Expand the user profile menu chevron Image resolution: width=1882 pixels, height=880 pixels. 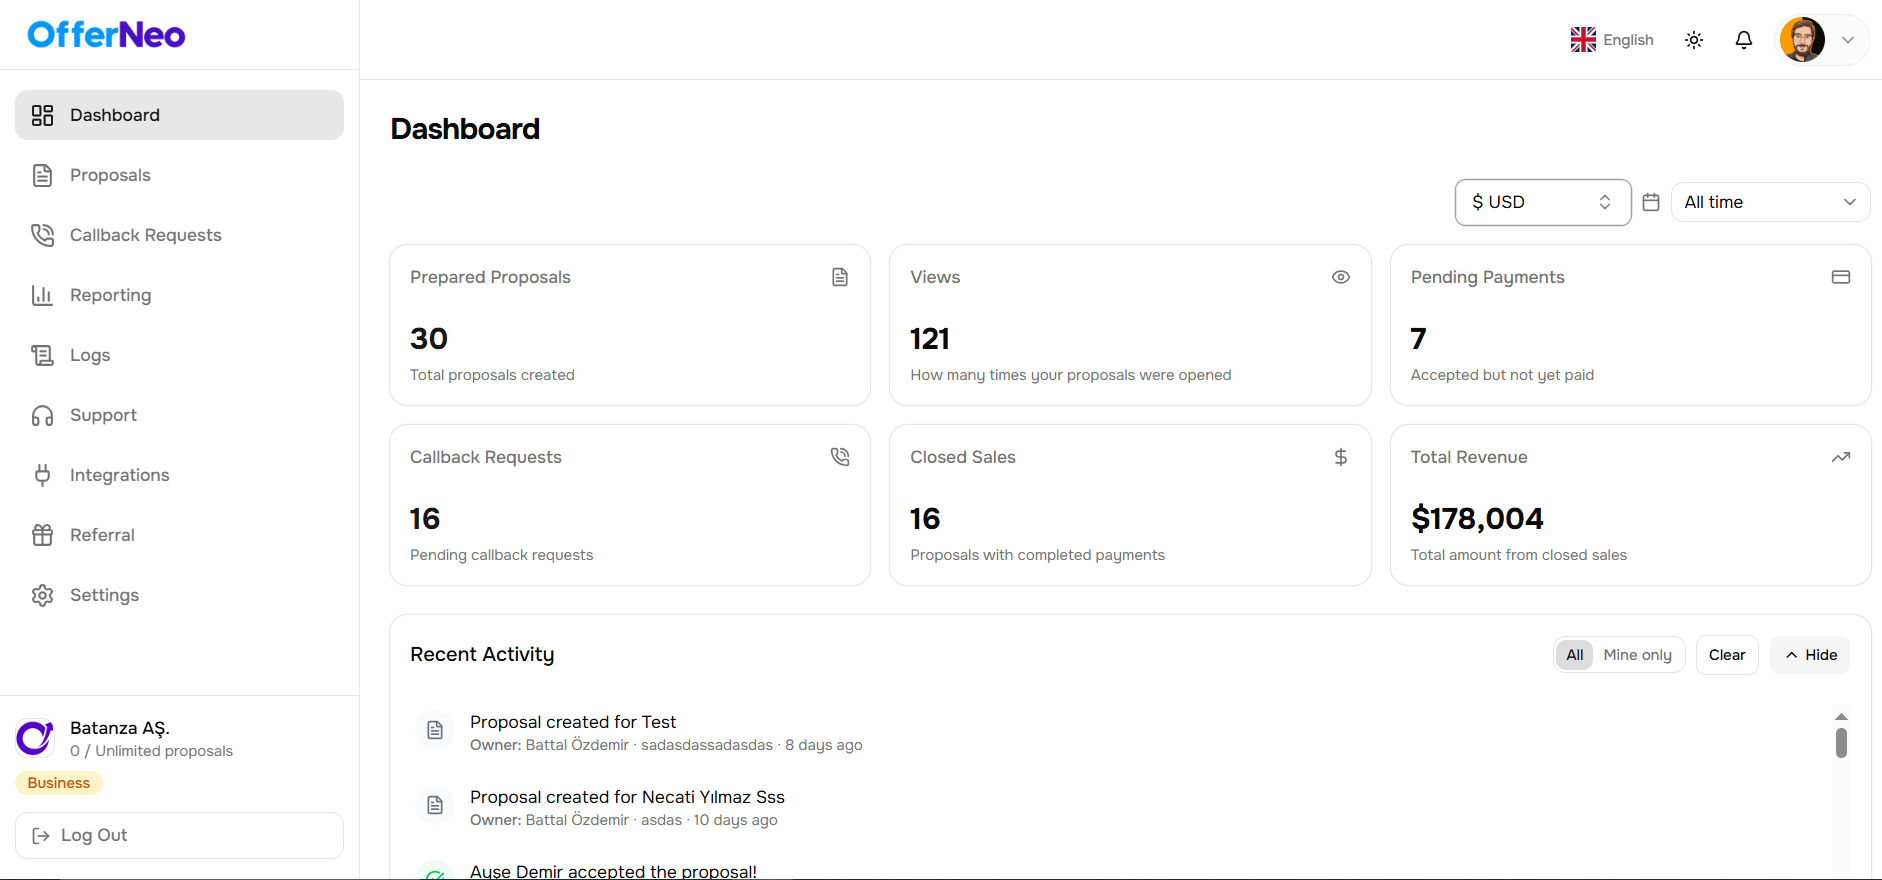coord(1848,40)
